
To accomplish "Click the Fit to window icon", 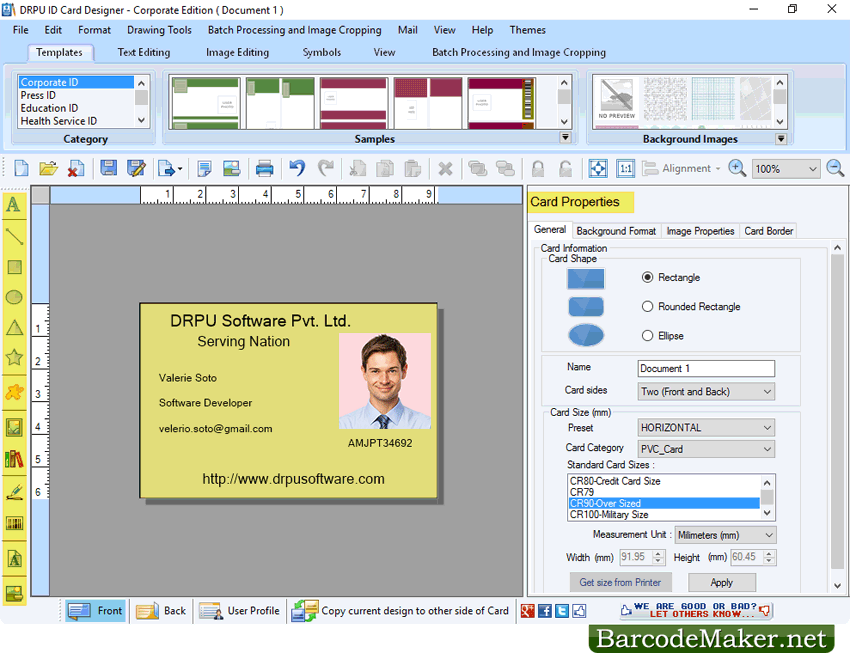I will click(598, 169).
